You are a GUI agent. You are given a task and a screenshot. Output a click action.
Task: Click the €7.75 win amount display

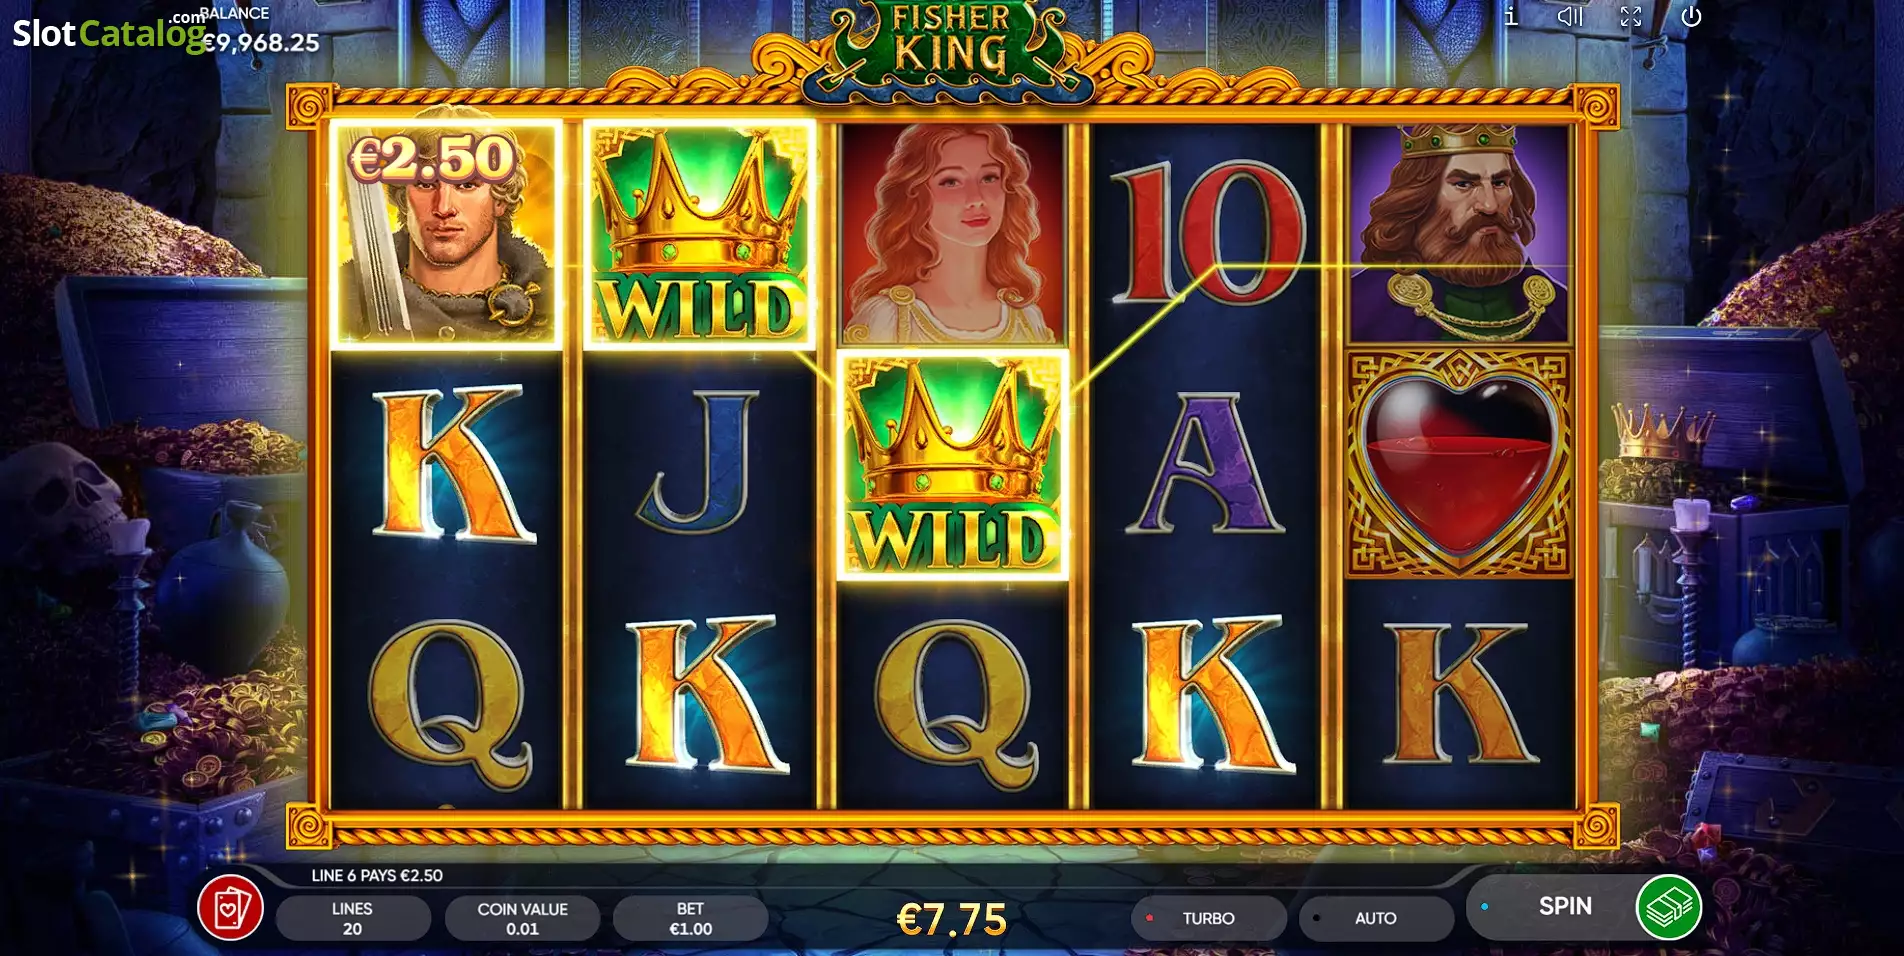pos(952,919)
